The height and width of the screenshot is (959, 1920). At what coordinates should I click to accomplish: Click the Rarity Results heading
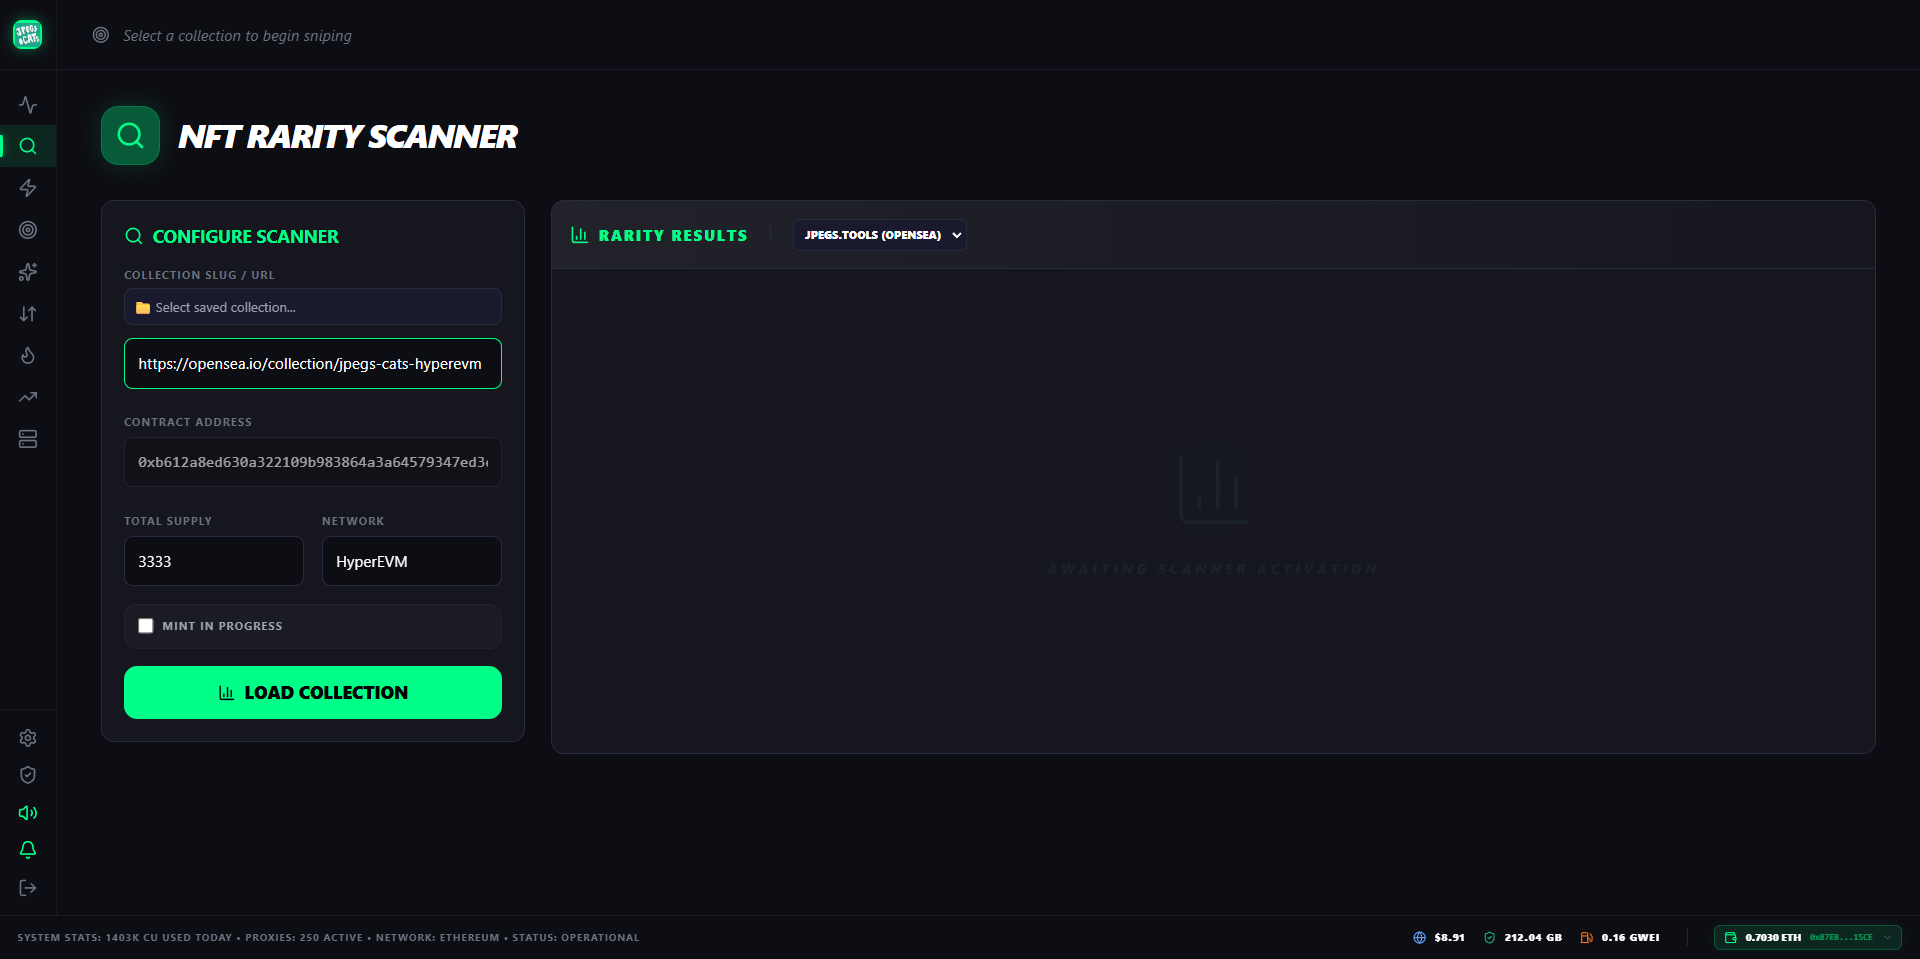(673, 236)
